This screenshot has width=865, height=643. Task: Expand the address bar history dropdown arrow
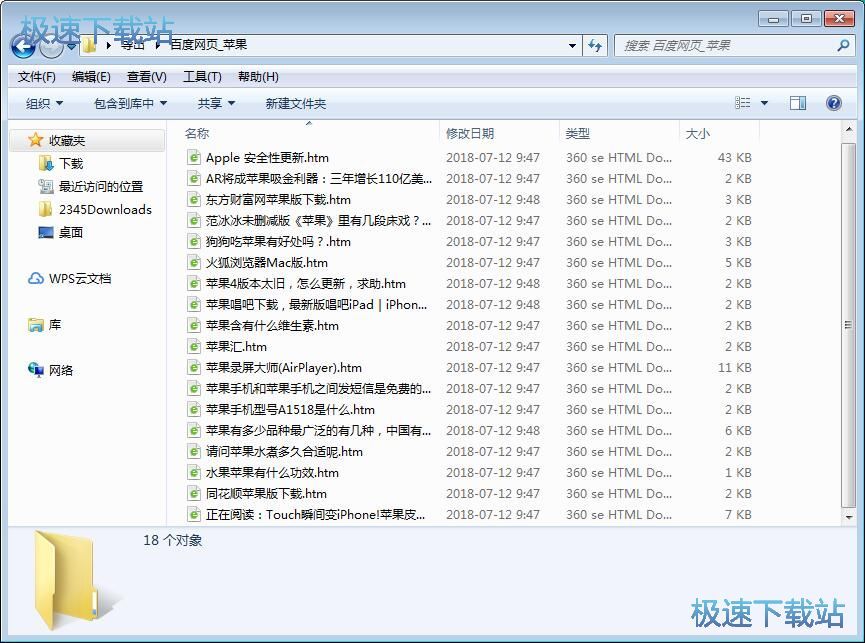(x=572, y=46)
